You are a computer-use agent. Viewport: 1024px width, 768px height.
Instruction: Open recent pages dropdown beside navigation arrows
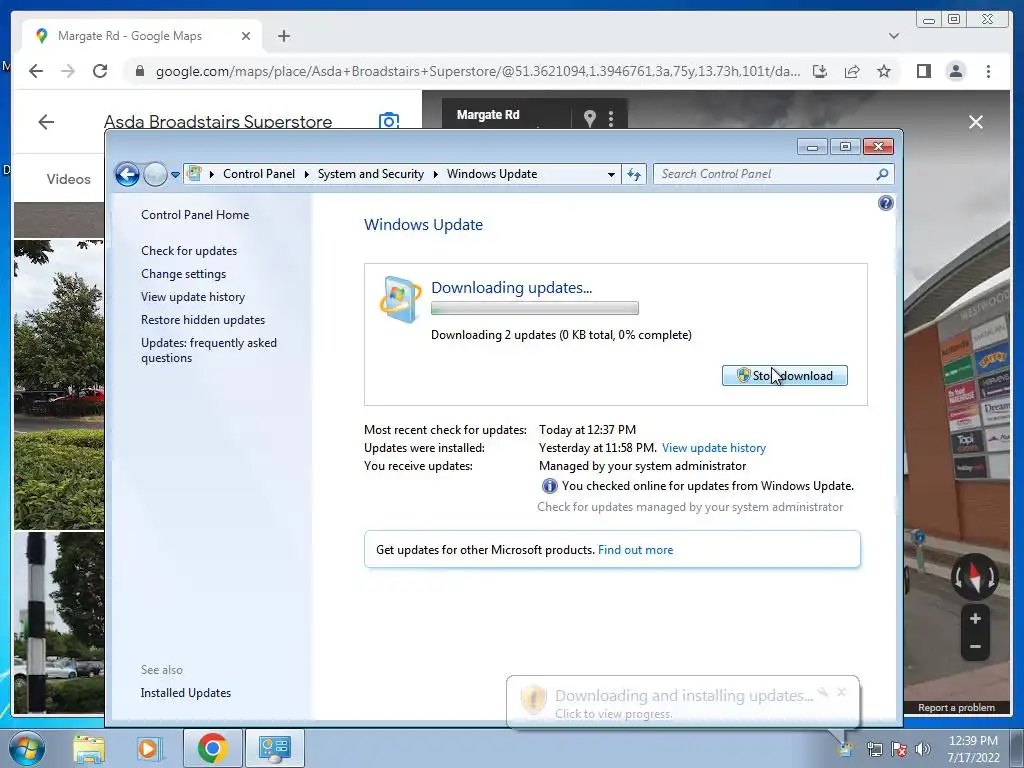175,174
